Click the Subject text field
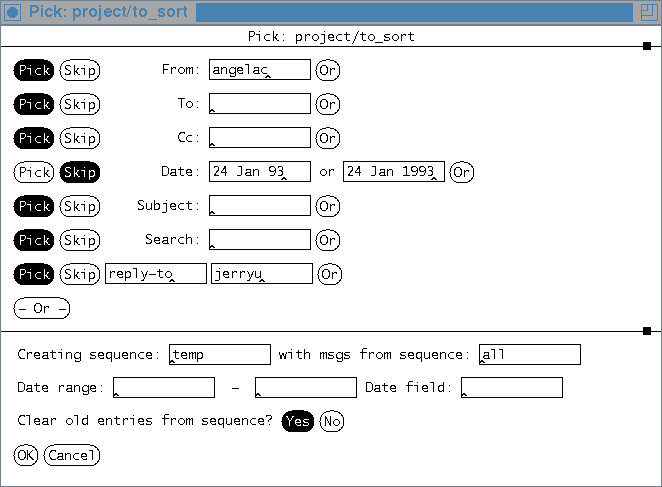The height and width of the screenshot is (487, 662). click(x=260, y=206)
